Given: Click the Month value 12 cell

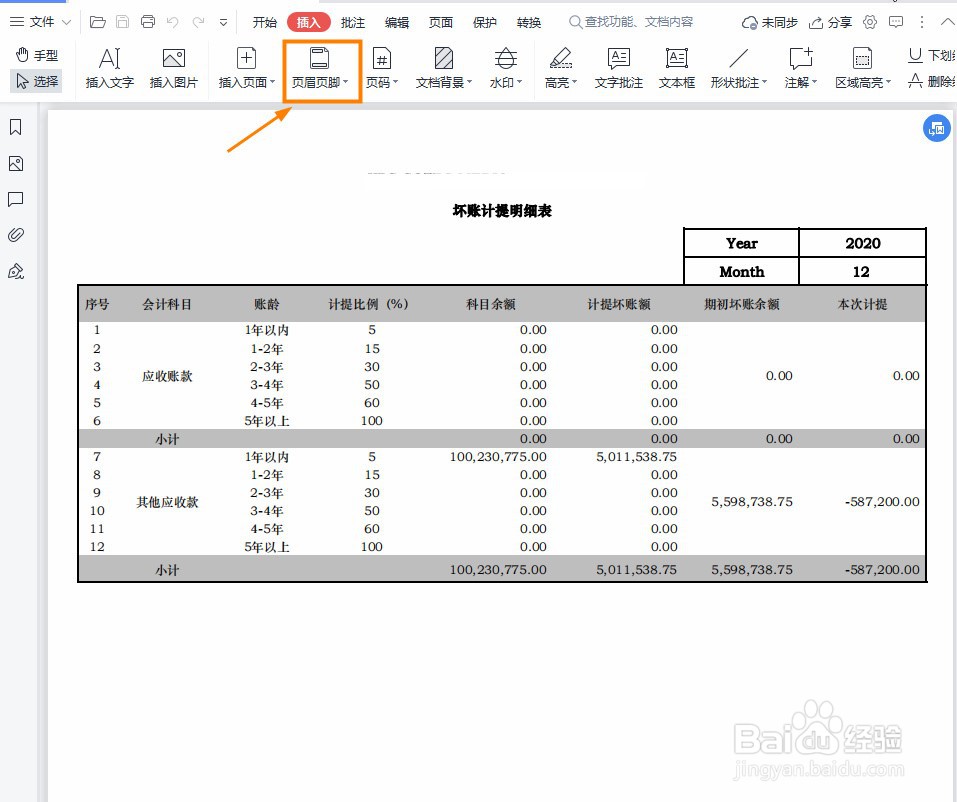Looking at the screenshot, I should pos(862,272).
